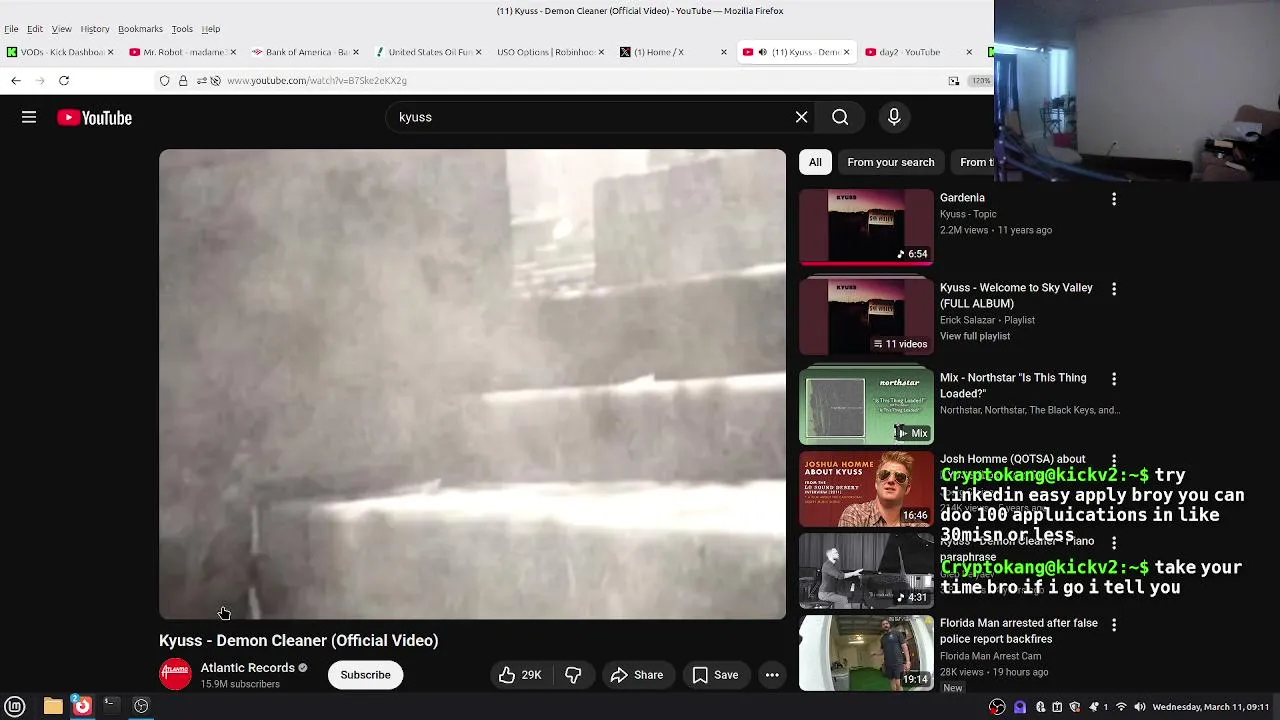The width and height of the screenshot is (1280, 720).
Task: Start voice search with the microphone
Action: [894, 118]
